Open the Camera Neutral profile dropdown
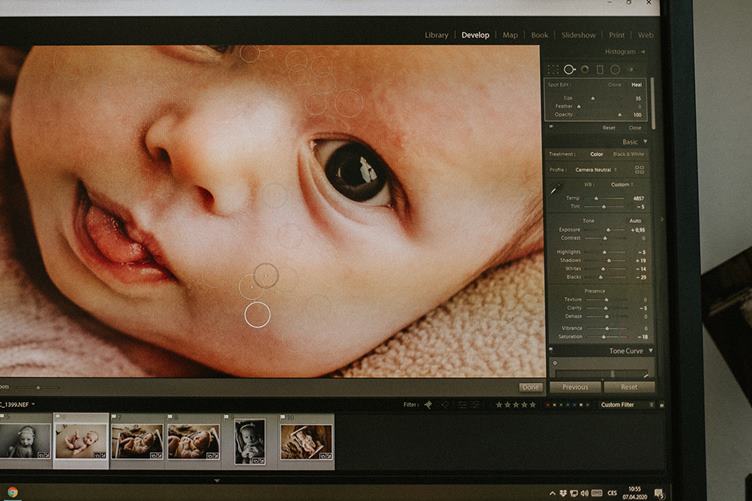Screen dimensions: 752x501 [x=596, y=170]
